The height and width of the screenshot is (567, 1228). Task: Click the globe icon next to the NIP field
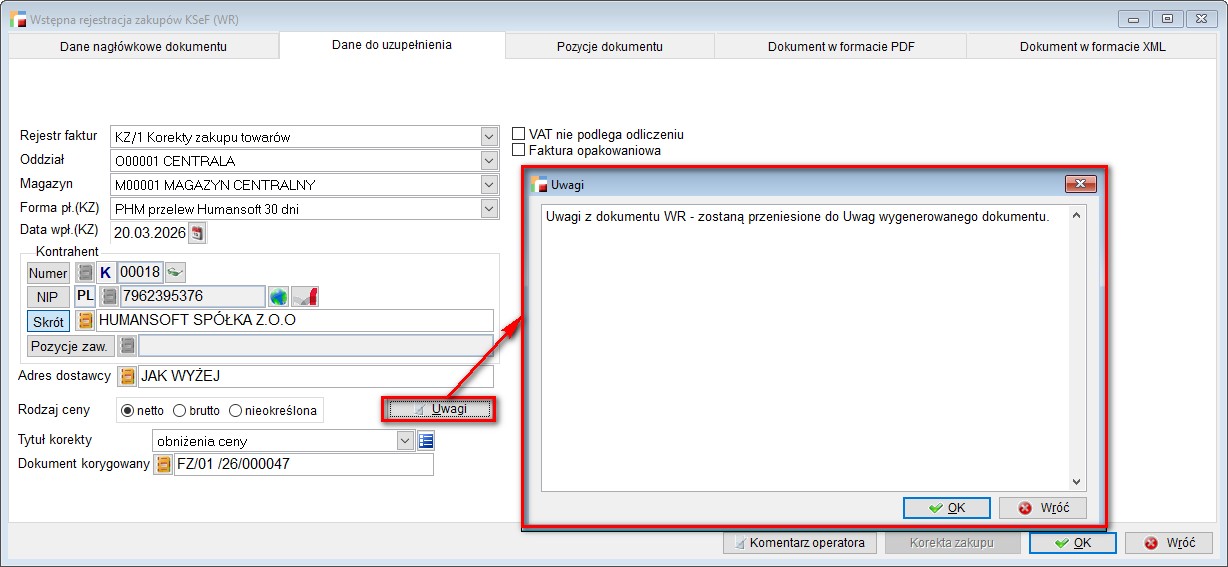tap(278, 297)
